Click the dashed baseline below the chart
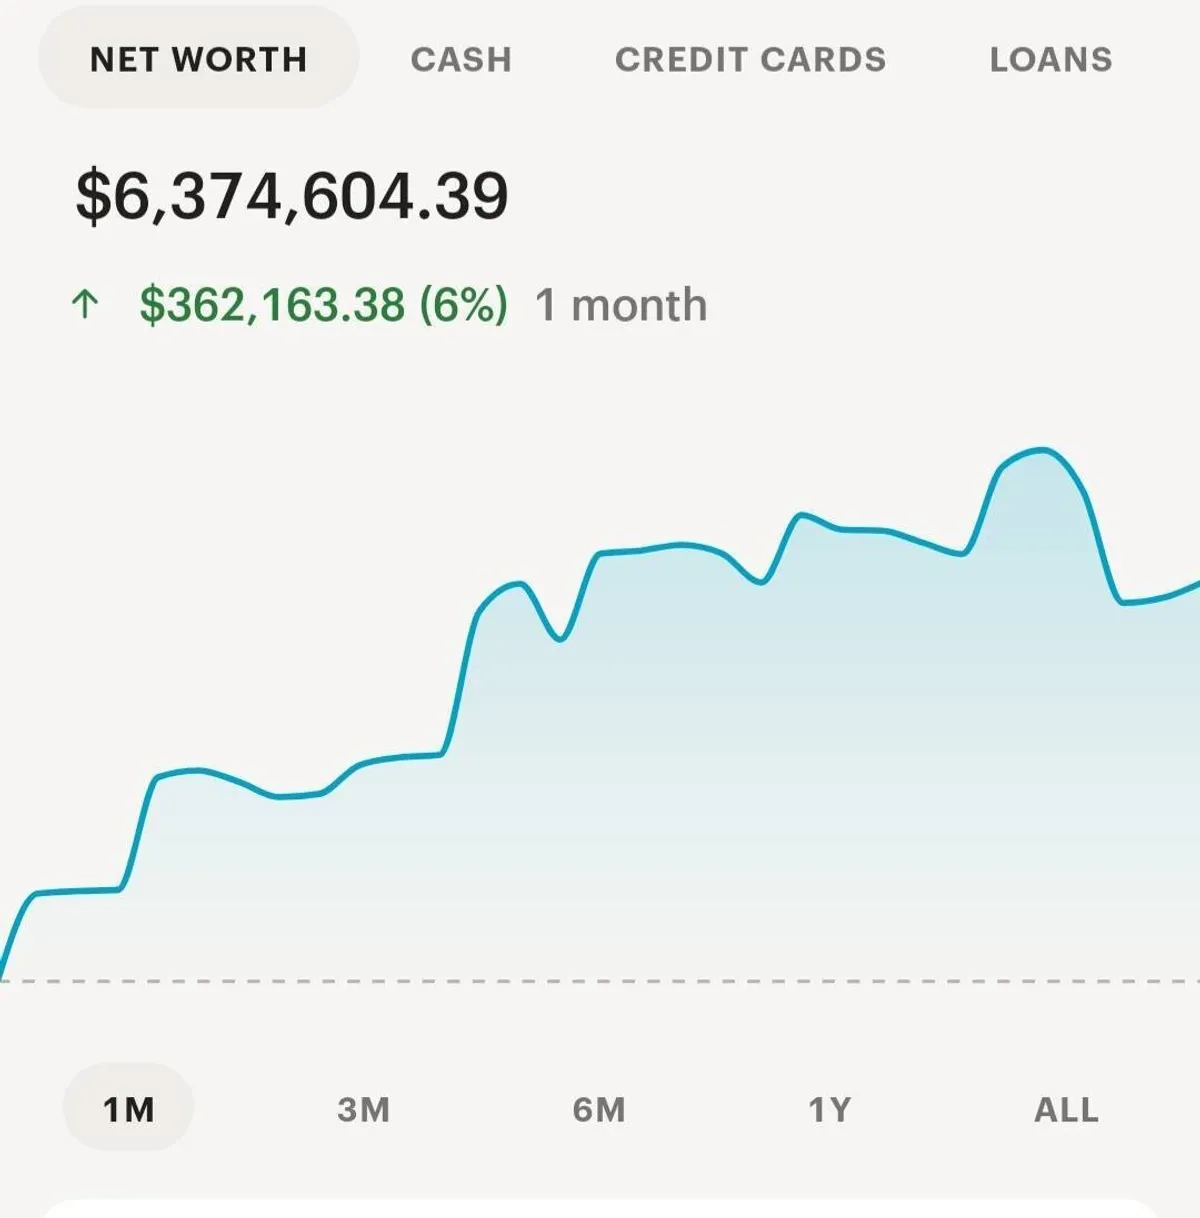The image size is (1200, 1218). coord(600,981)
